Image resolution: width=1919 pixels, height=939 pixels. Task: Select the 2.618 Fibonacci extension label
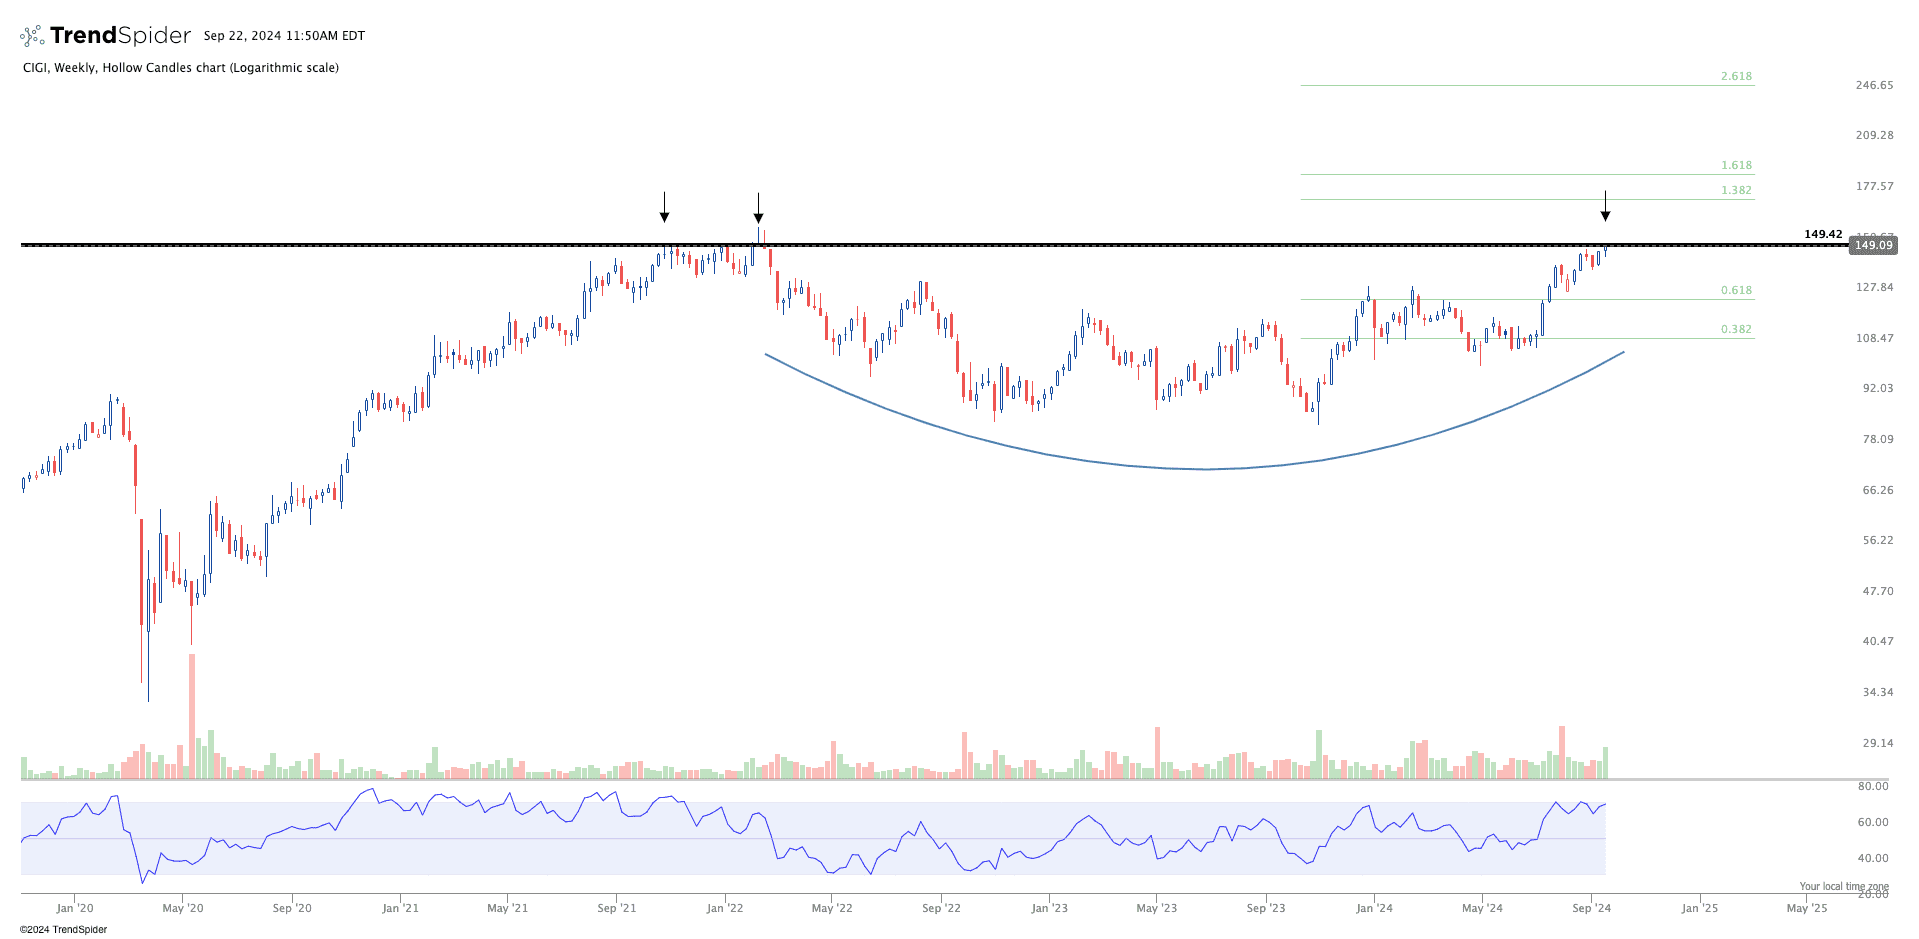tap(1736, 76)
